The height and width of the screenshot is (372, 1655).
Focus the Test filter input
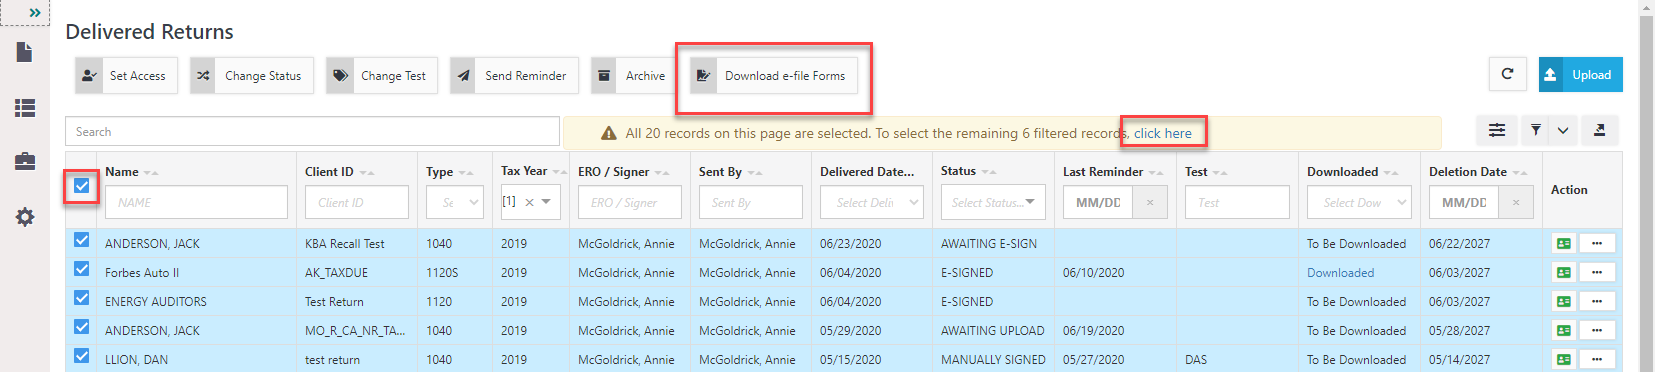click(1237, 202)
